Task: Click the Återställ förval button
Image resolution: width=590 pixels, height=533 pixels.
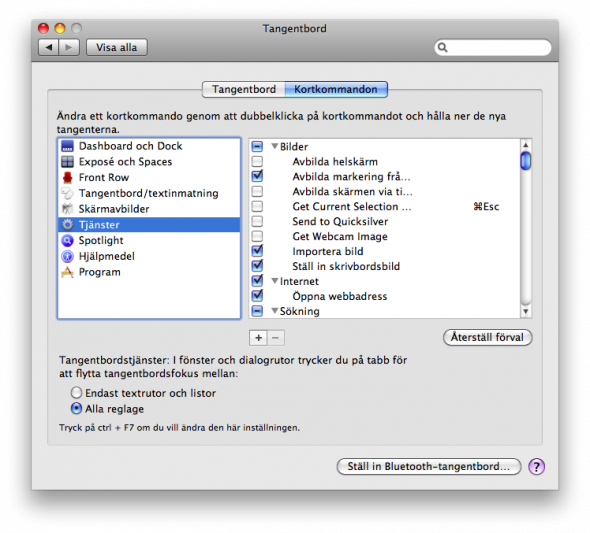Action: (x=487, y=337)
